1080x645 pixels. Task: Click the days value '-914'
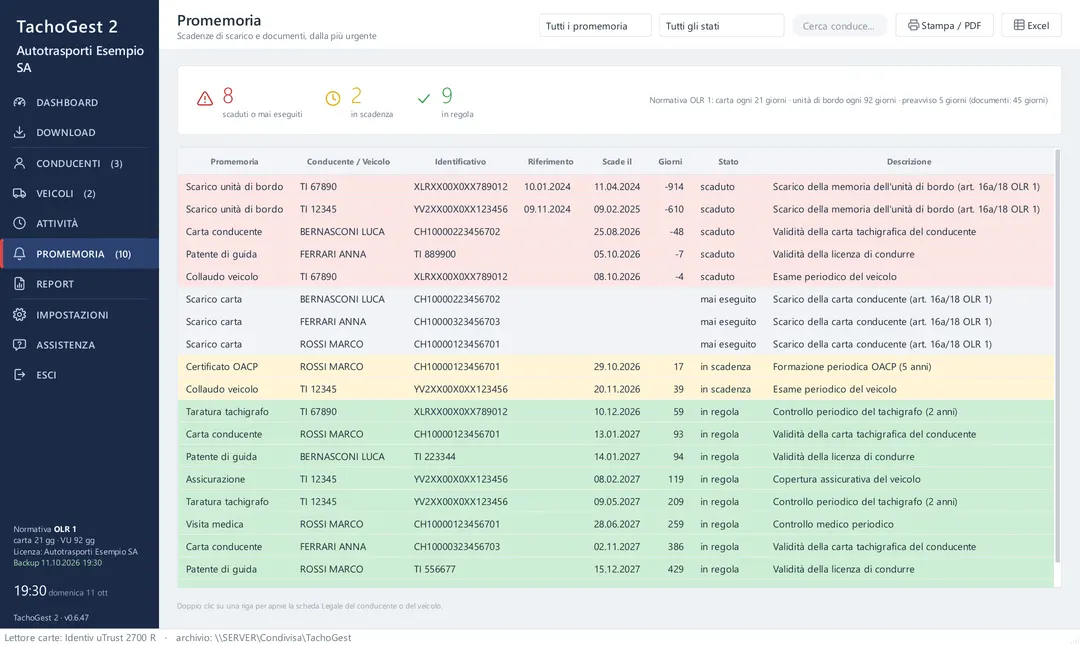point(674,187)
